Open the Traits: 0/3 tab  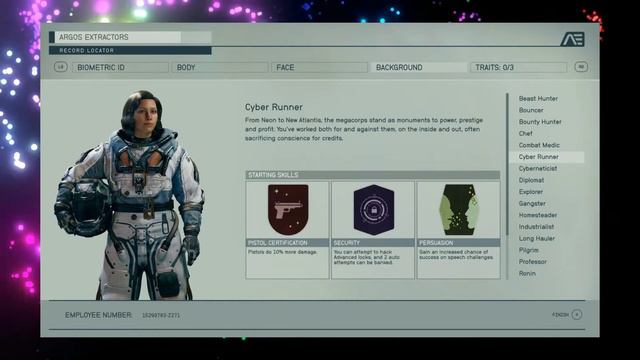pos(518,67)
